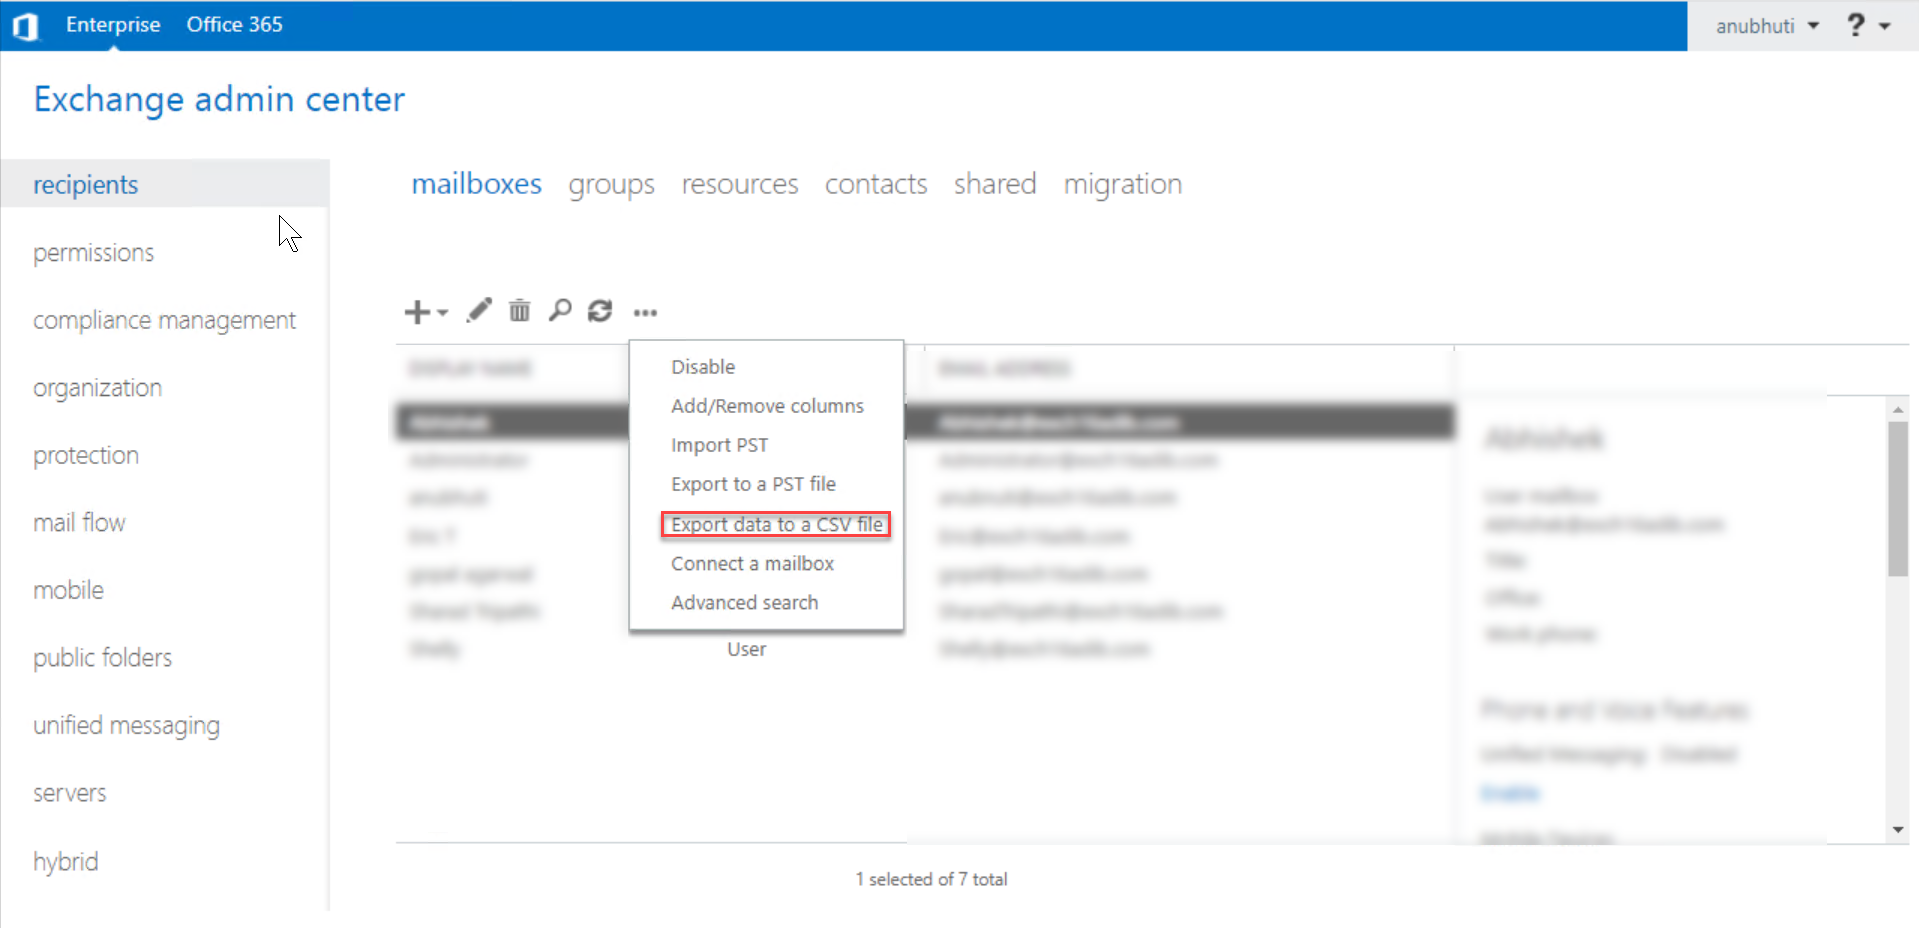The image size is (1919, 928).
Task: Click the delete trash icon
Action: click(519, 311)
